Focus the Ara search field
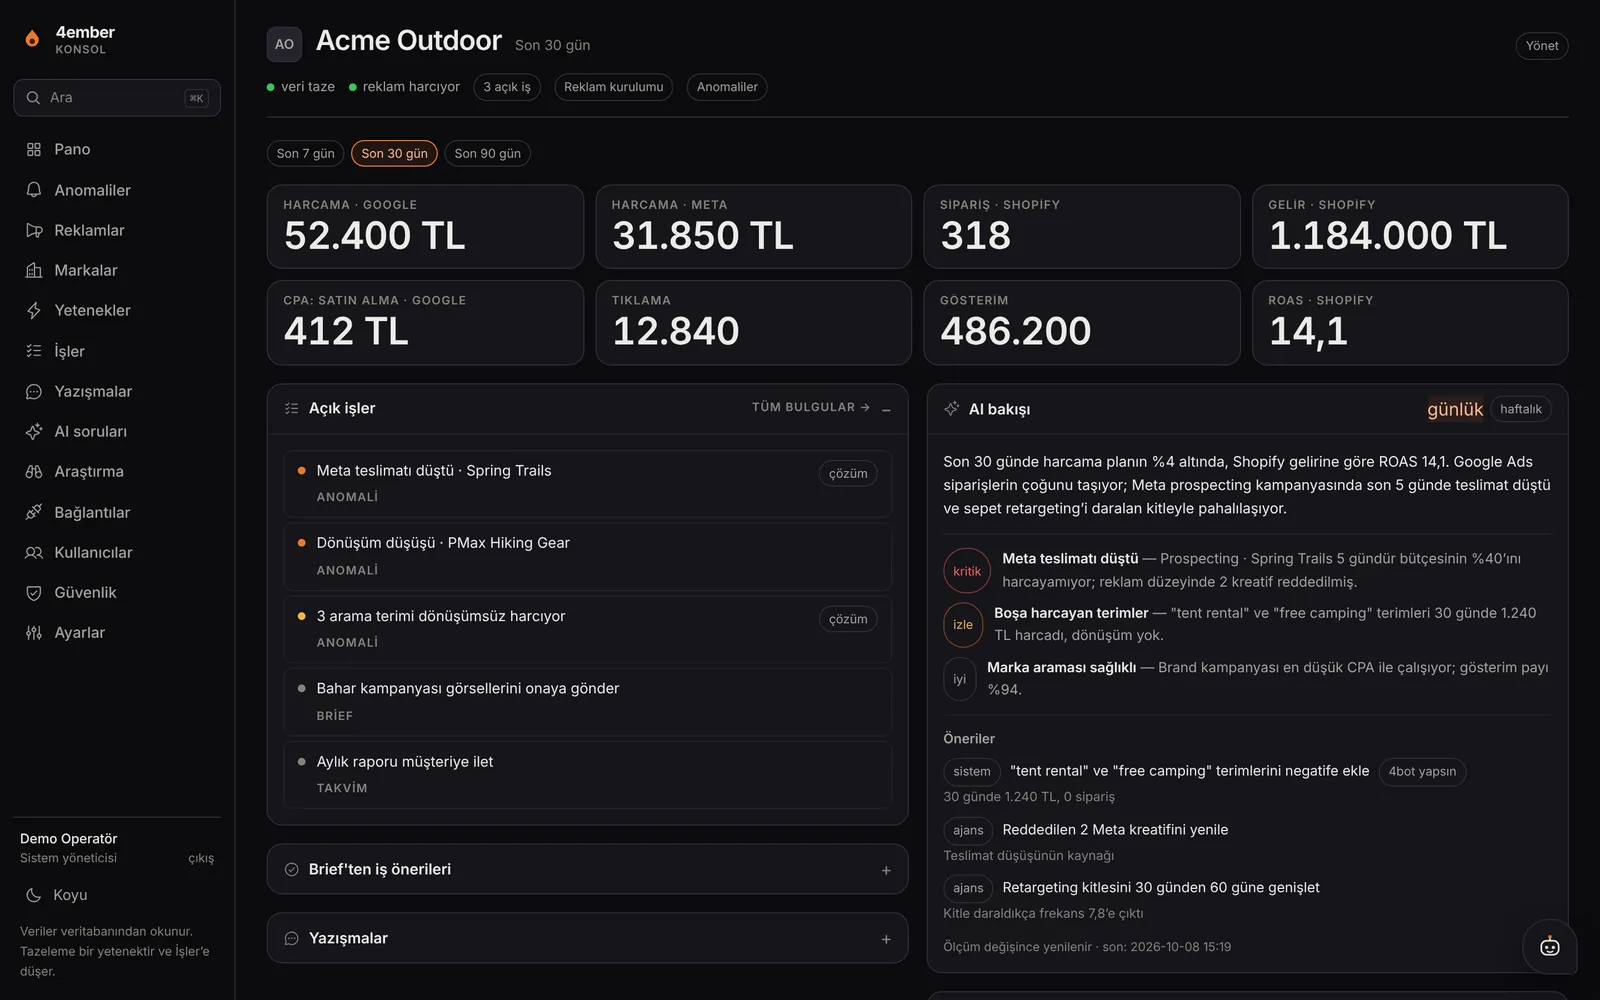 click(117, 98)
